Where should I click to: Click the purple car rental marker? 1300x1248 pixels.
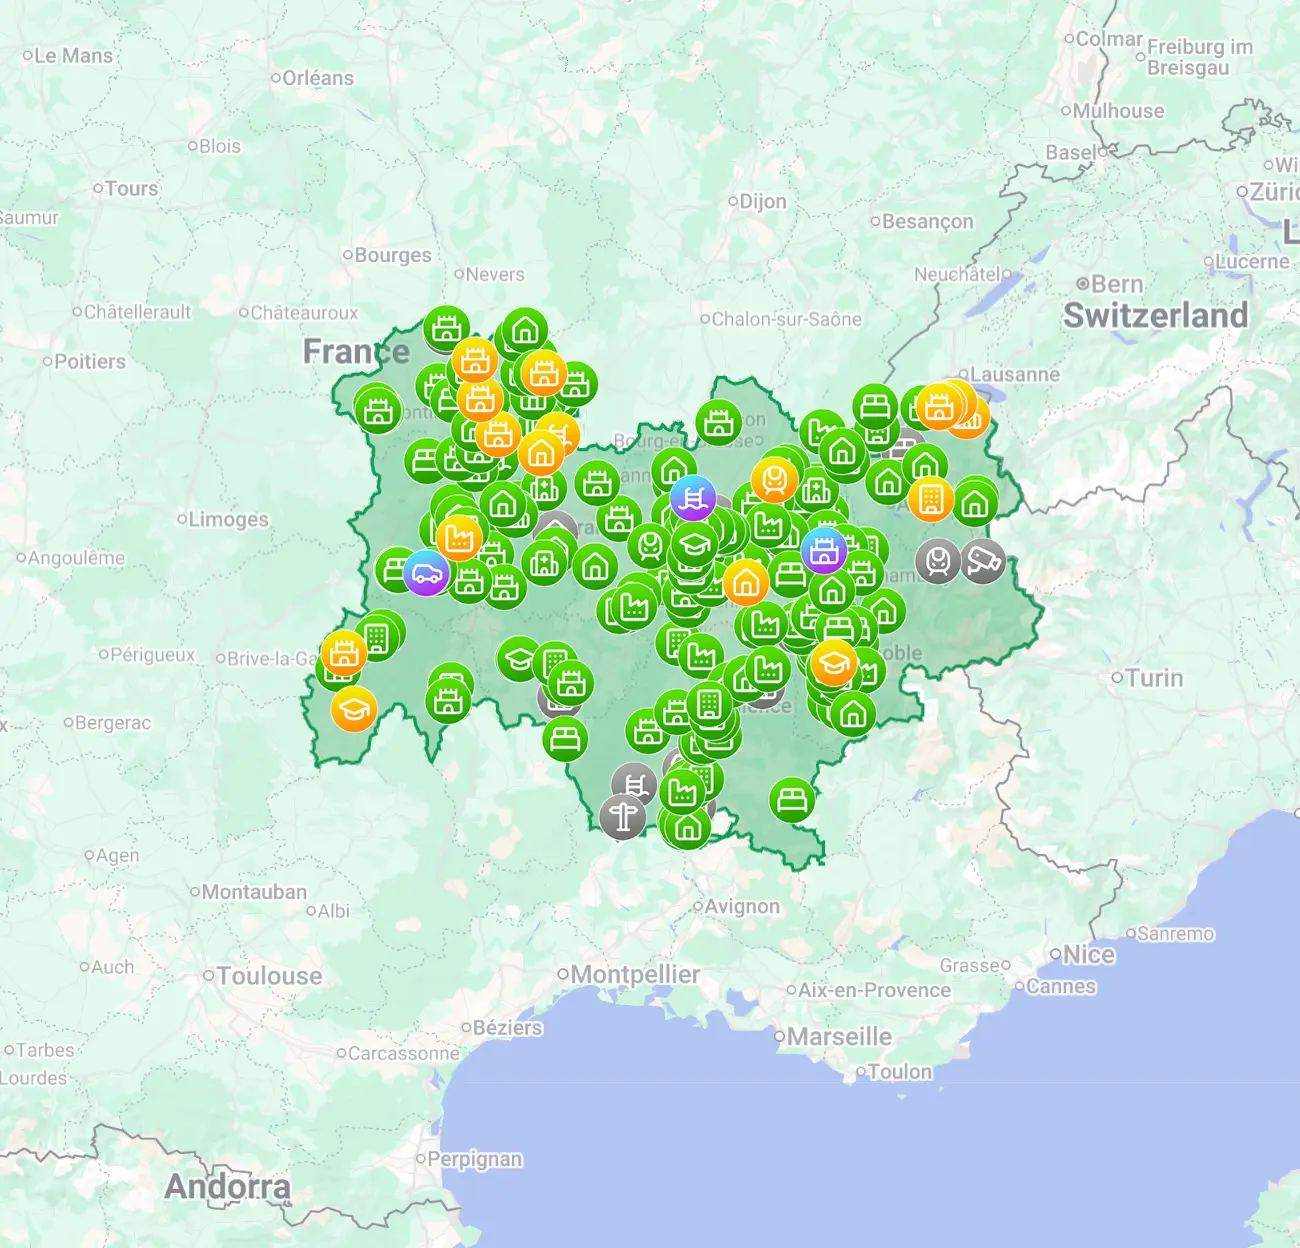(427, 573)
